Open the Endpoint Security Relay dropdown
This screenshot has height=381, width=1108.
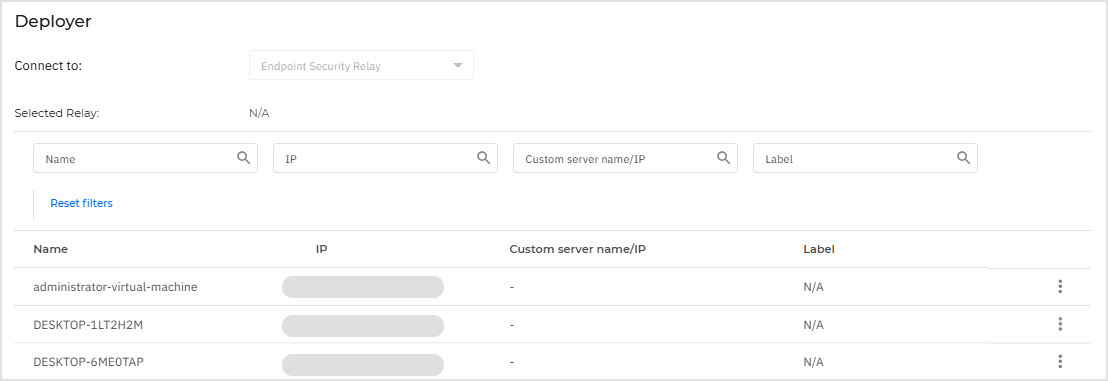(x=361, y=65)
